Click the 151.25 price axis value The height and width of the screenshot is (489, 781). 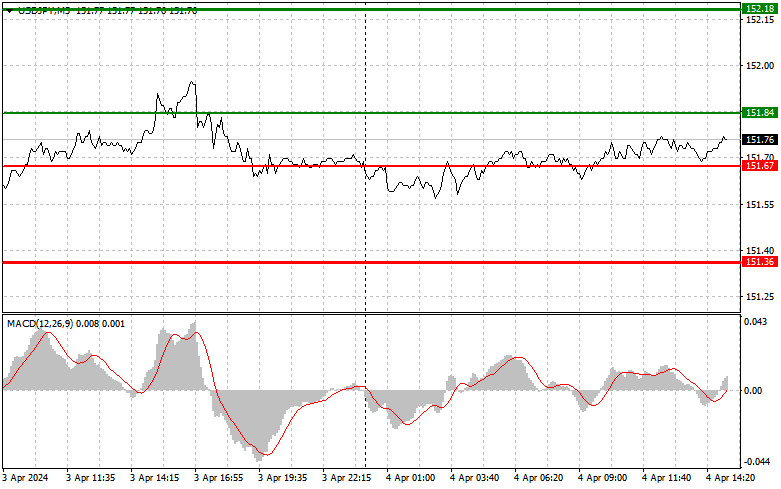[760, 297]
